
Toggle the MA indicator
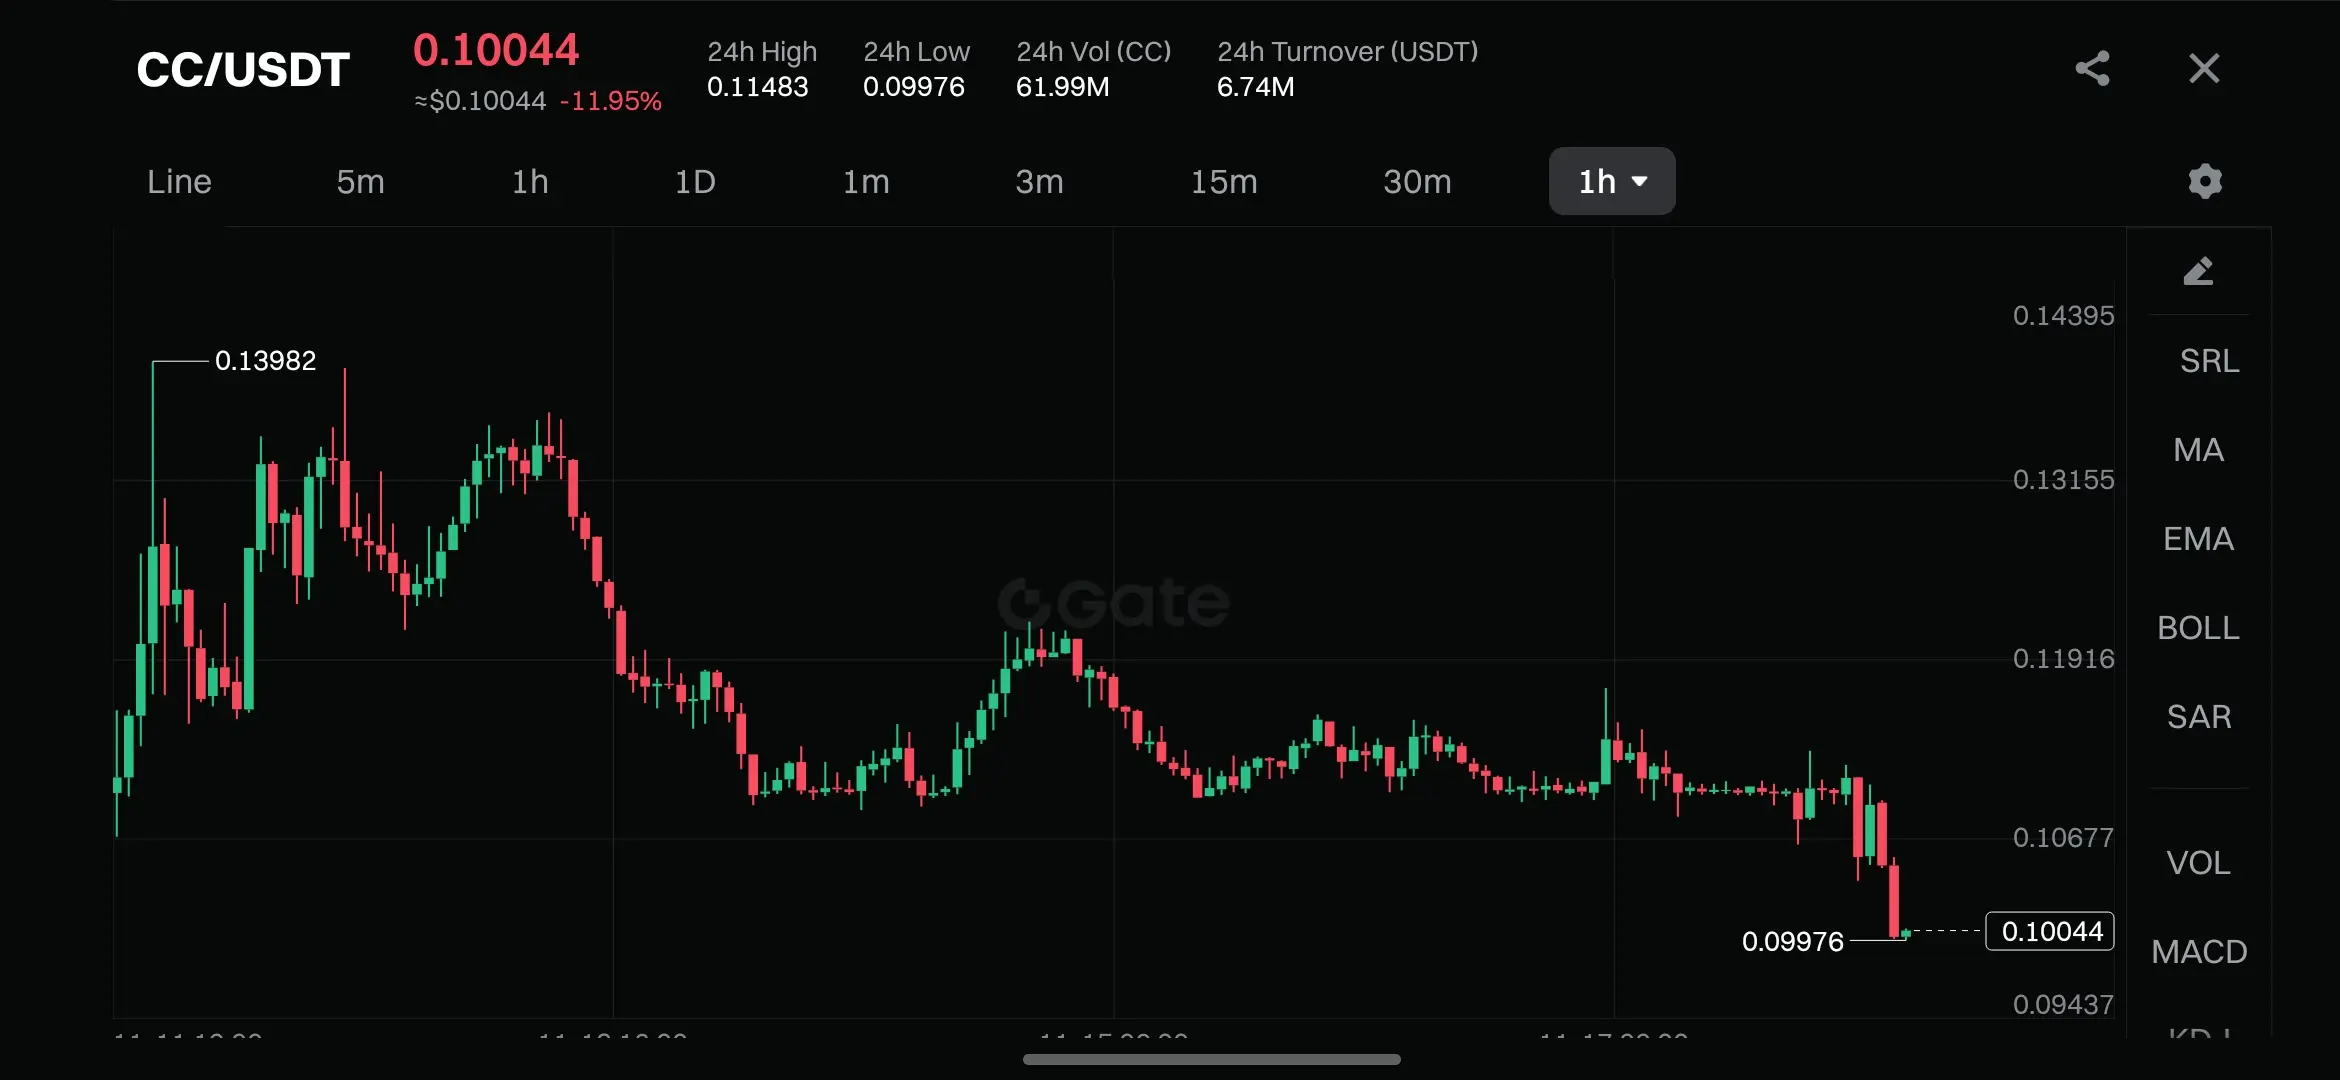[x=2198, y=449]
